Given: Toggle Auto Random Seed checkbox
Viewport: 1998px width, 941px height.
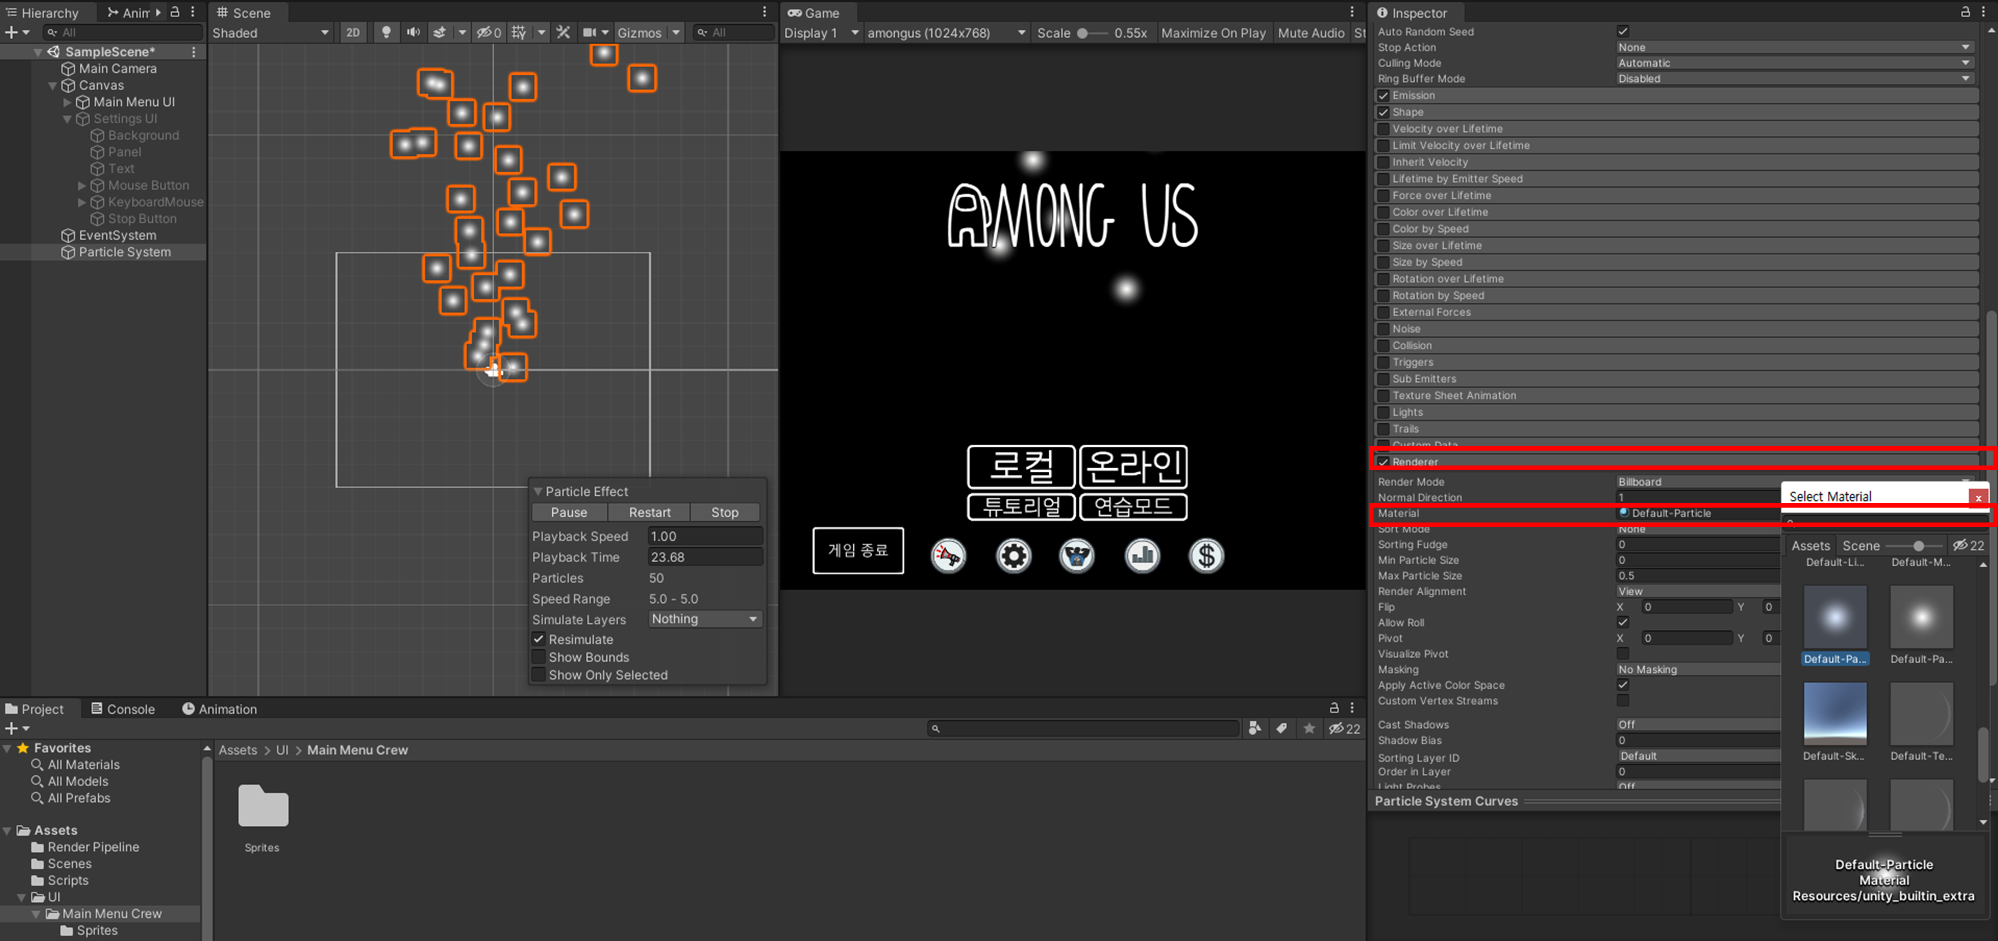Looking at the screenshot, I should click(1623, 31).
